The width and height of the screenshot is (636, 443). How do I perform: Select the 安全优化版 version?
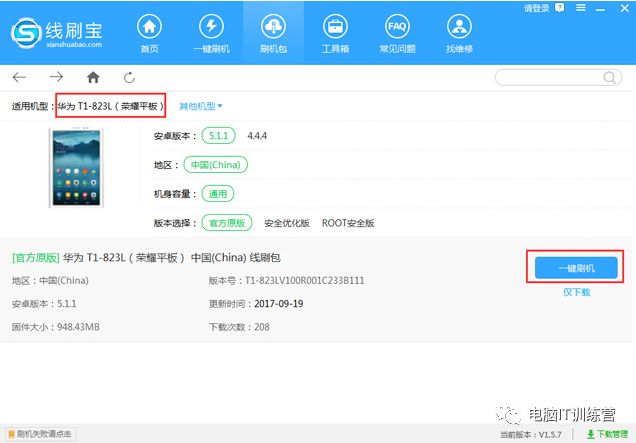(287, 223)
